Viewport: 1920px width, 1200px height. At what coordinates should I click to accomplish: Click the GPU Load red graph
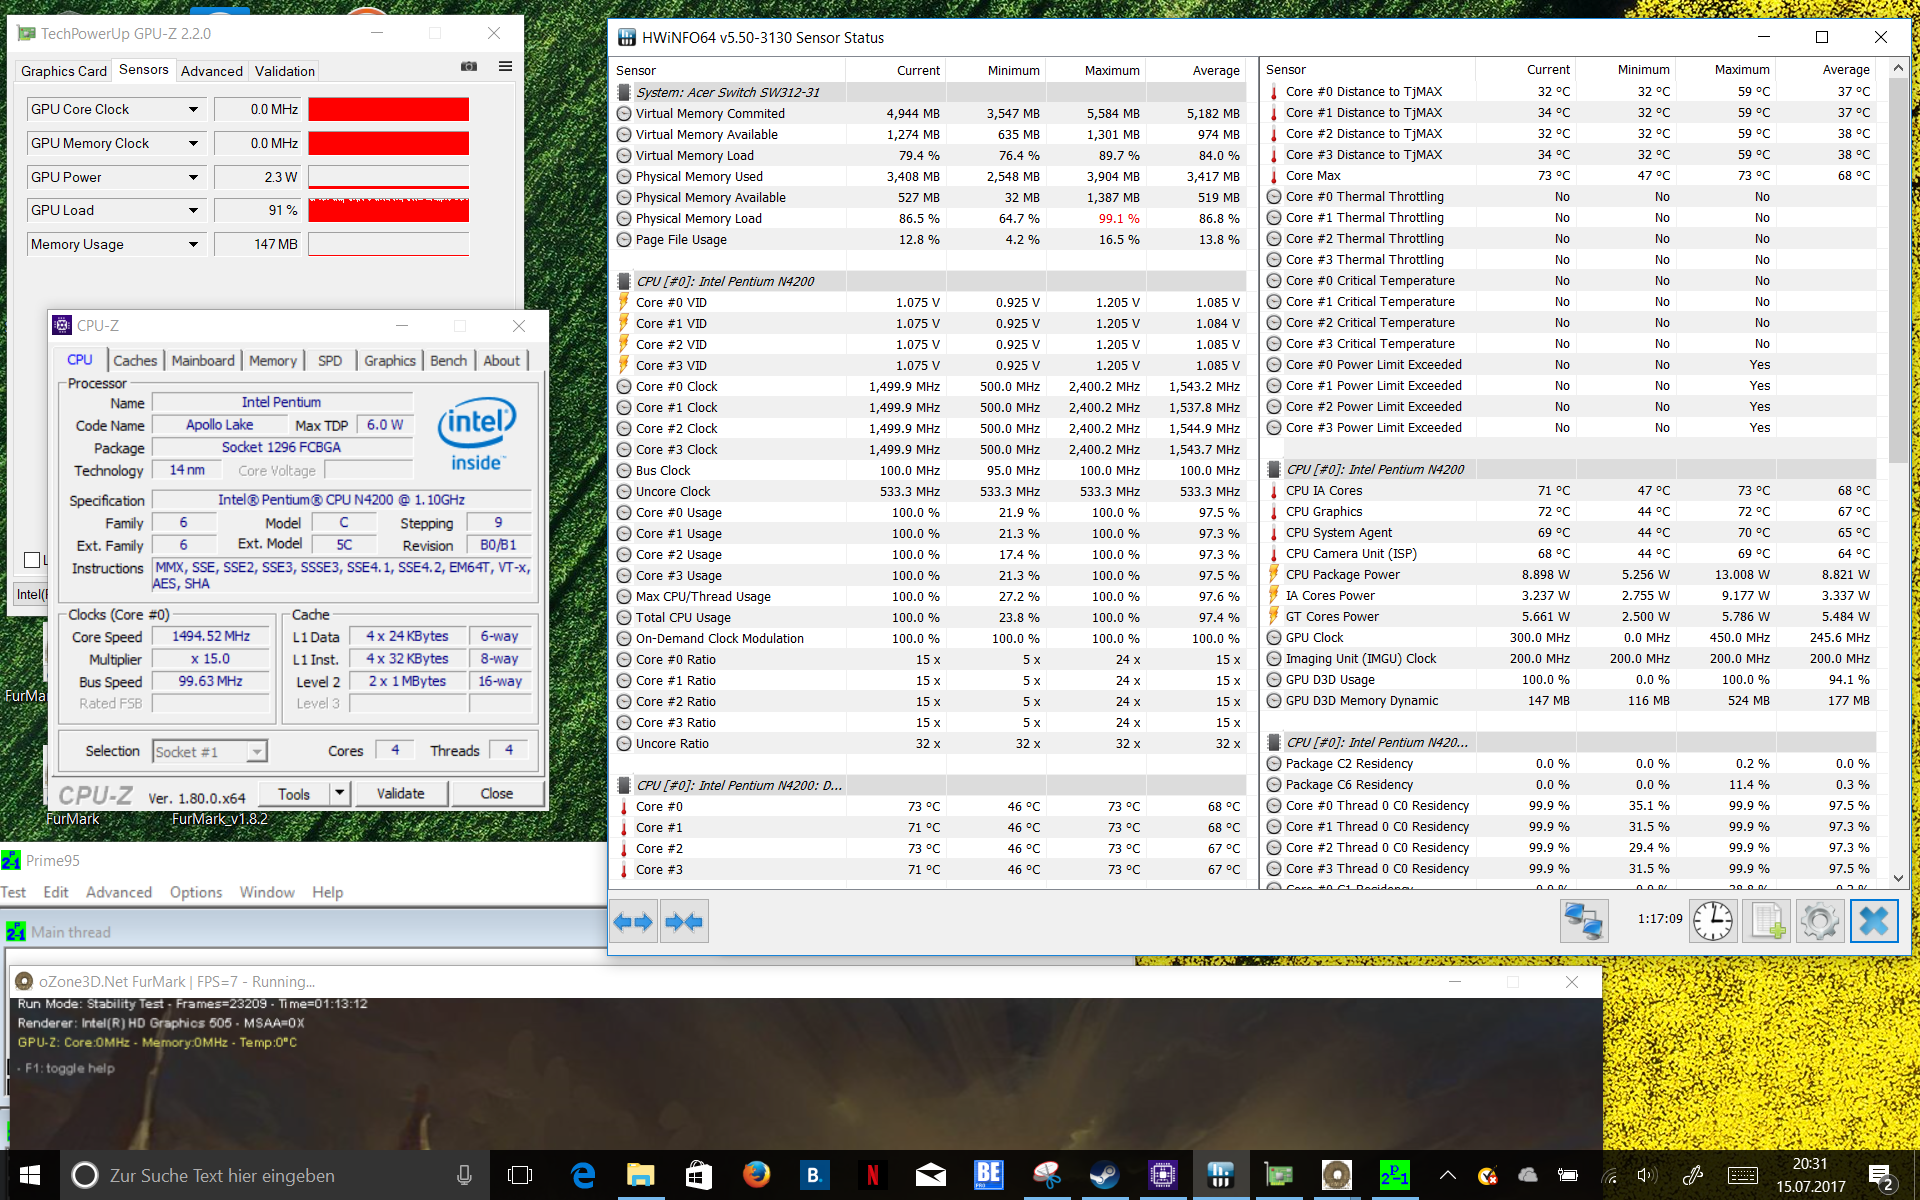tap(388, 210)
